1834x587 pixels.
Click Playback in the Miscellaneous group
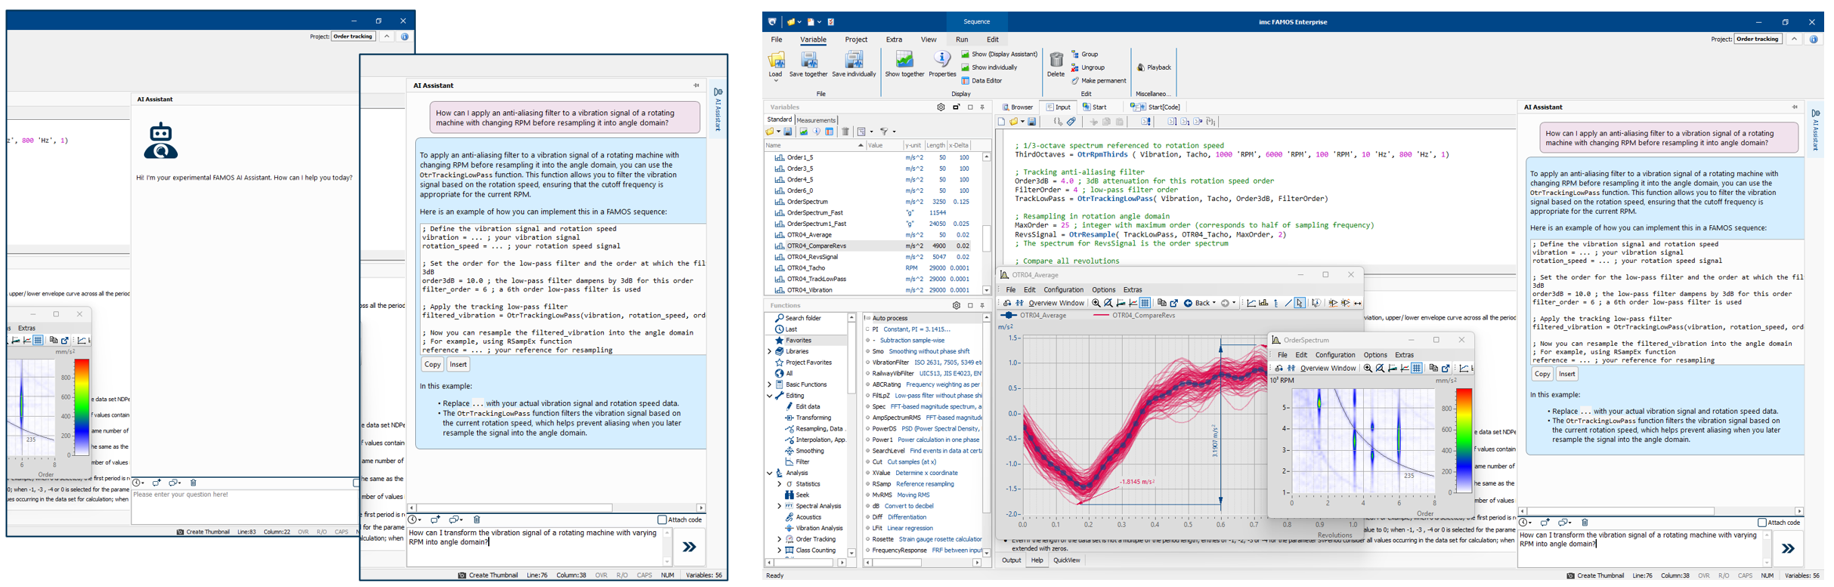coord(1154,67)
